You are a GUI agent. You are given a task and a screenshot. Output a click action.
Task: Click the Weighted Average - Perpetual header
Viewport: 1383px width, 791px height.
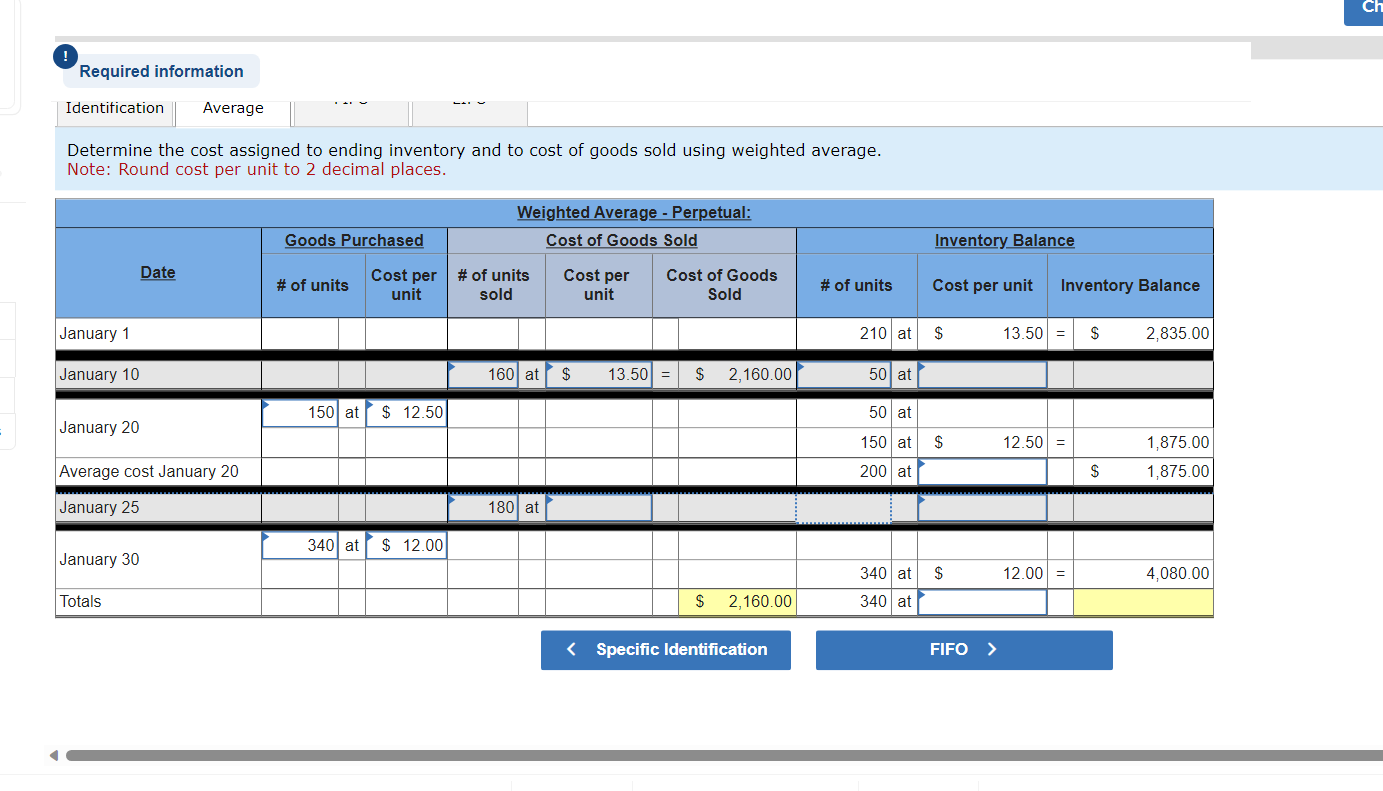pos(633,212)
